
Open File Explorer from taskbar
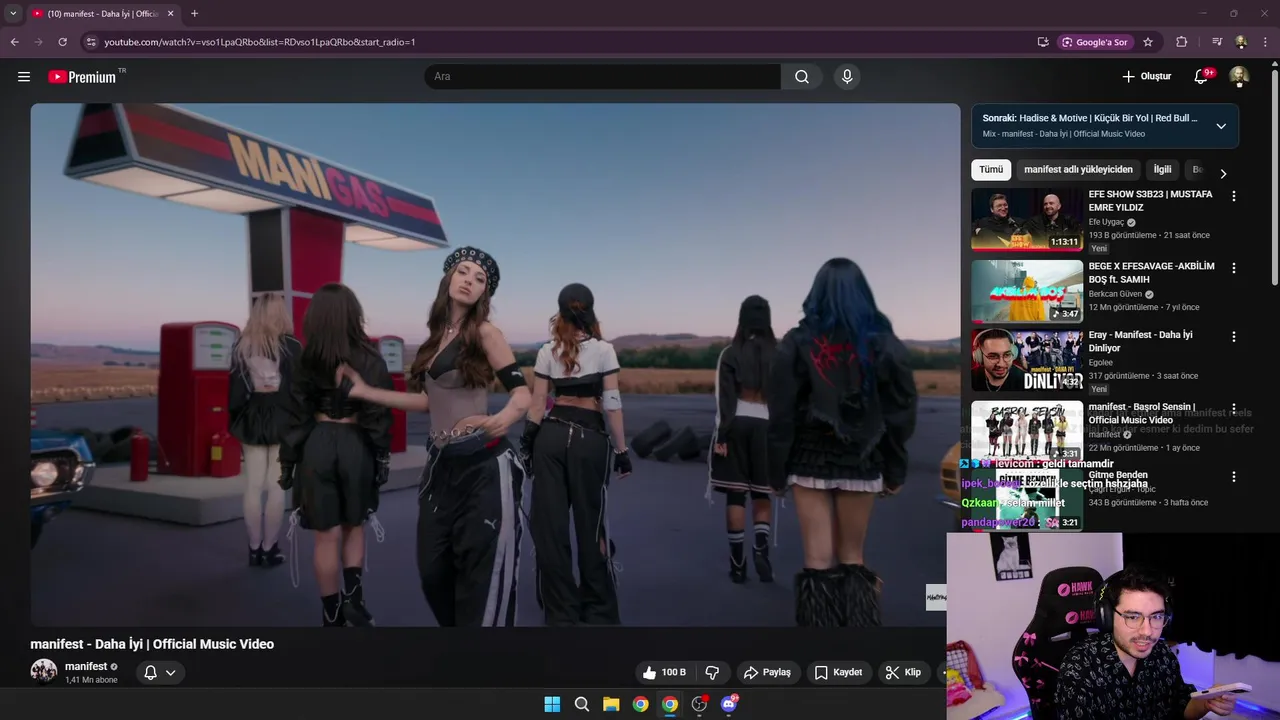(x=611, y=704)
